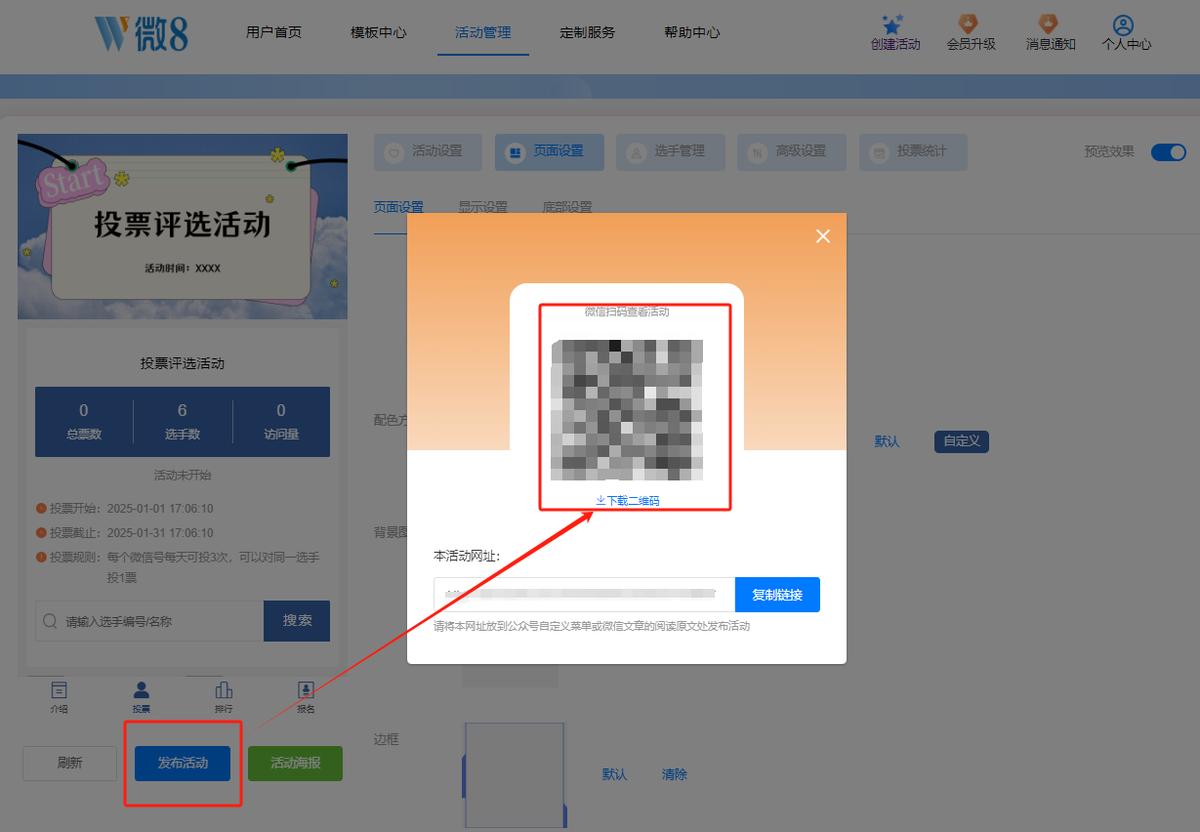Choose 默认 next to 自定义
This screenshot has height=832, width=1200.
tap(887, 441)
